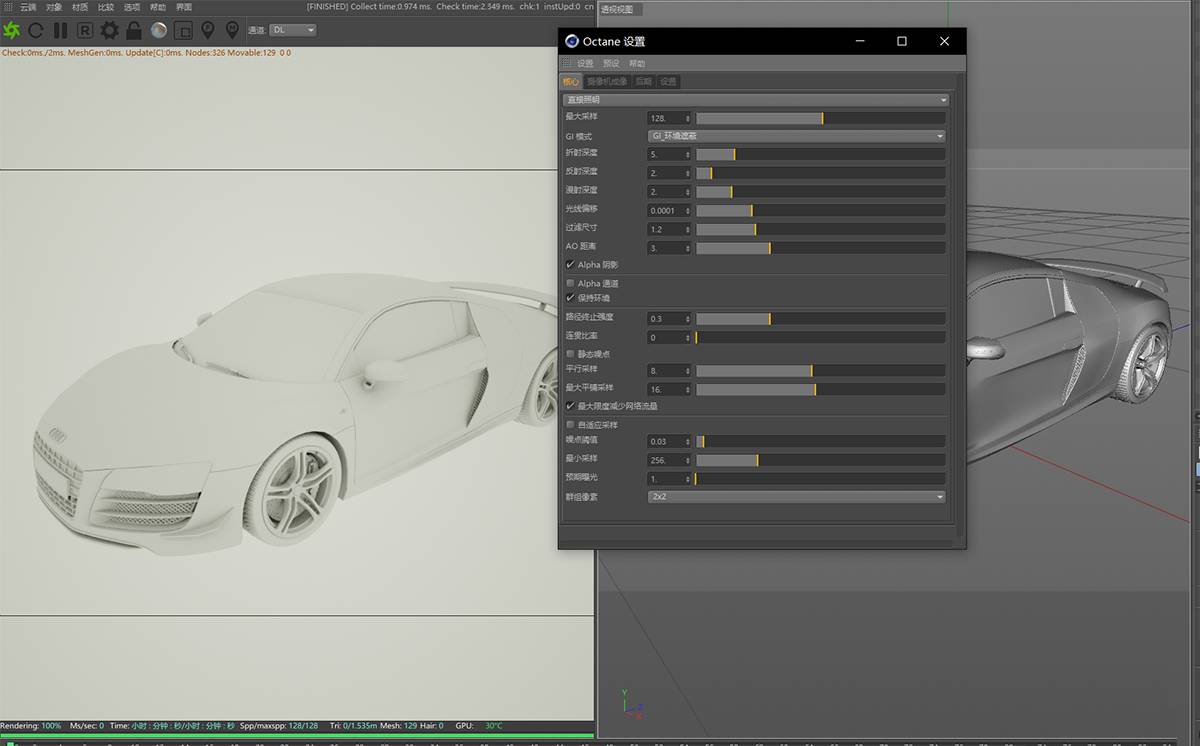Switch to the 后期 tab
This screenshot has height=746, width=1200.
[643, 82]
